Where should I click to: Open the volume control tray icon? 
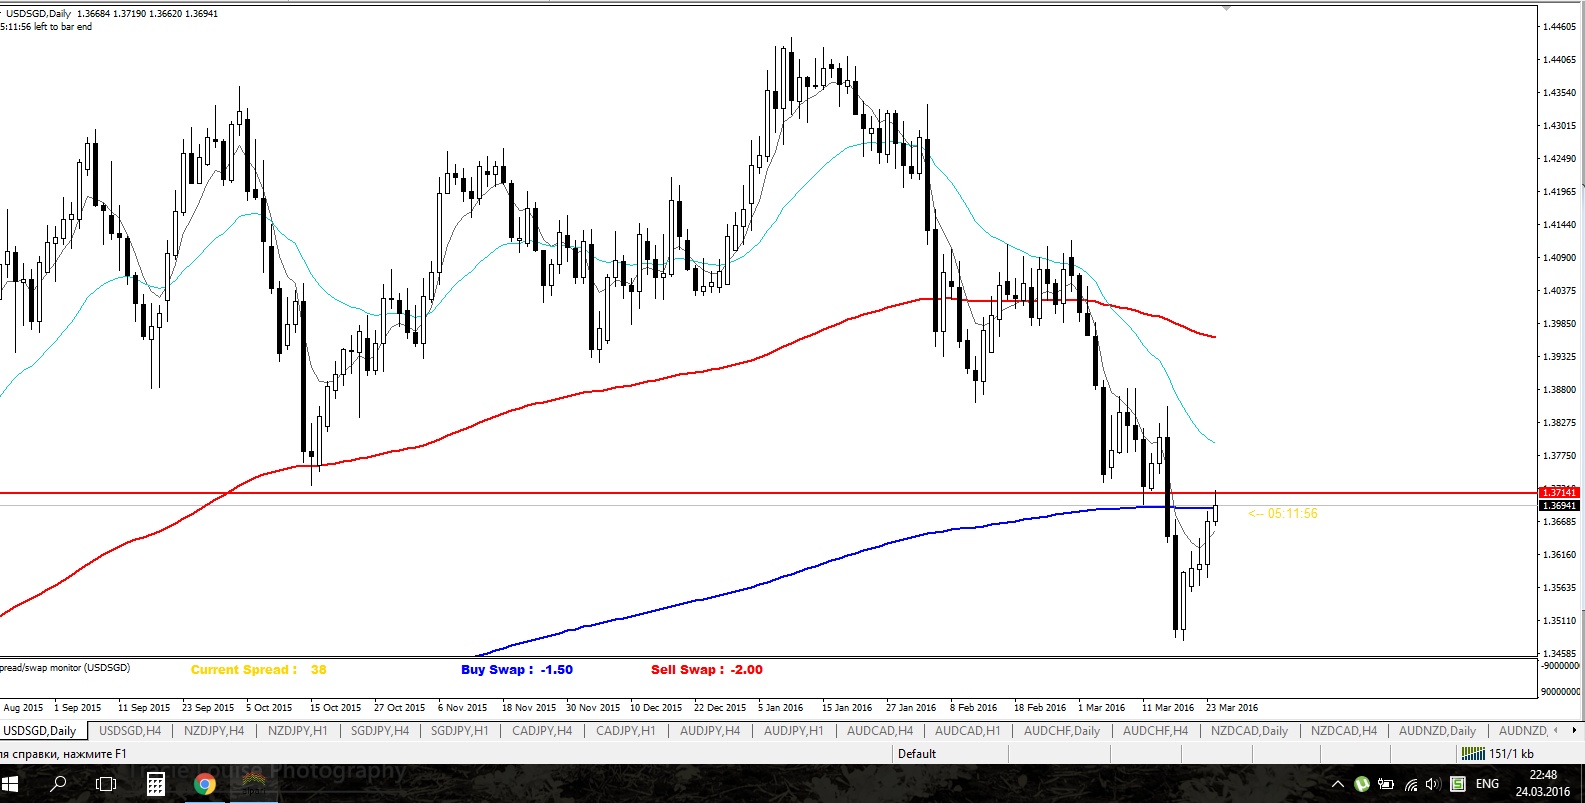tap(1433, 784)
